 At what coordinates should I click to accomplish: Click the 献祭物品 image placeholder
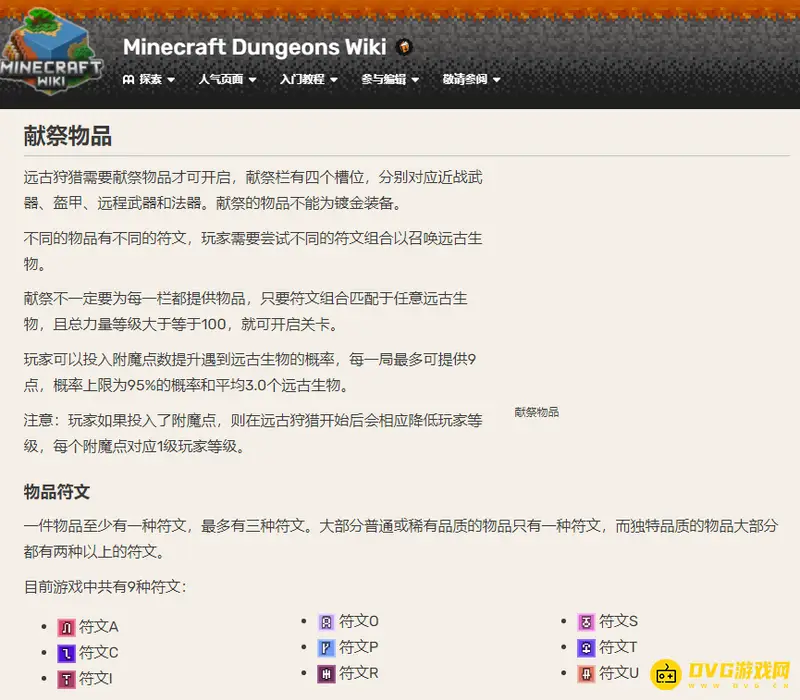pyautogui.click(x=537, y=412)
